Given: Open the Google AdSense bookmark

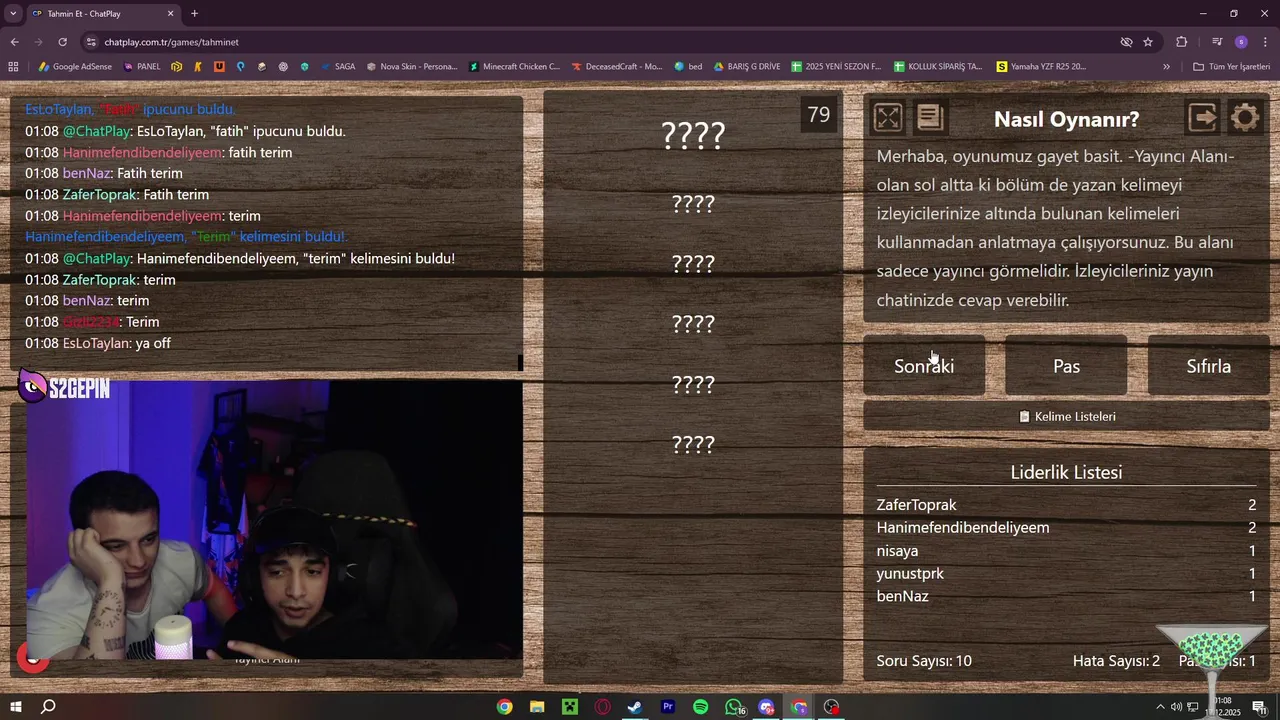Looking at the screenshot, I should click(76, 67).
